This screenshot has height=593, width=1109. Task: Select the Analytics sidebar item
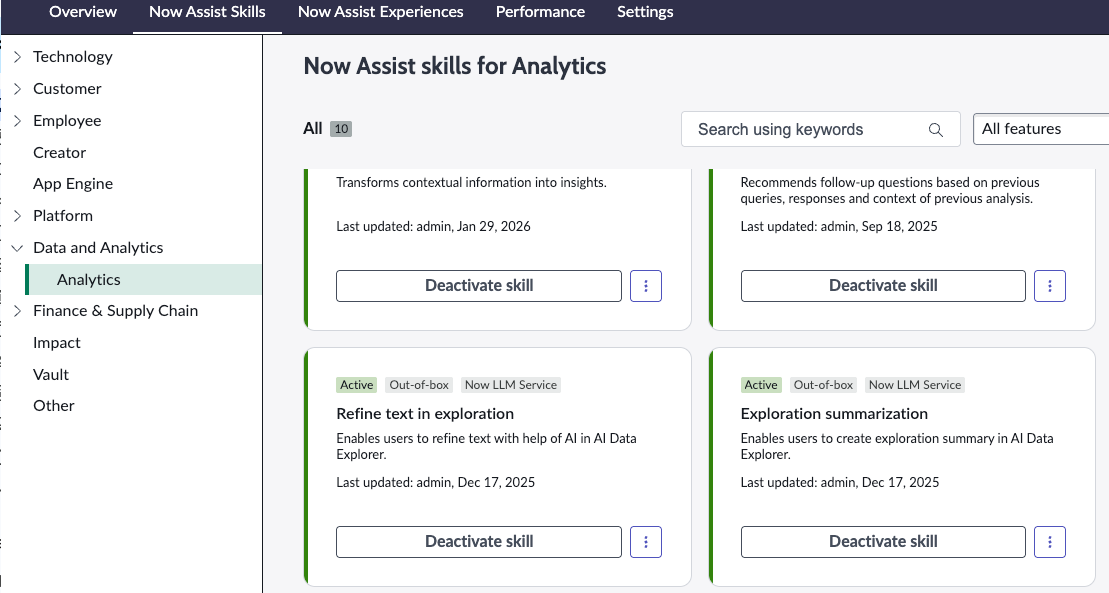[144, 280]
